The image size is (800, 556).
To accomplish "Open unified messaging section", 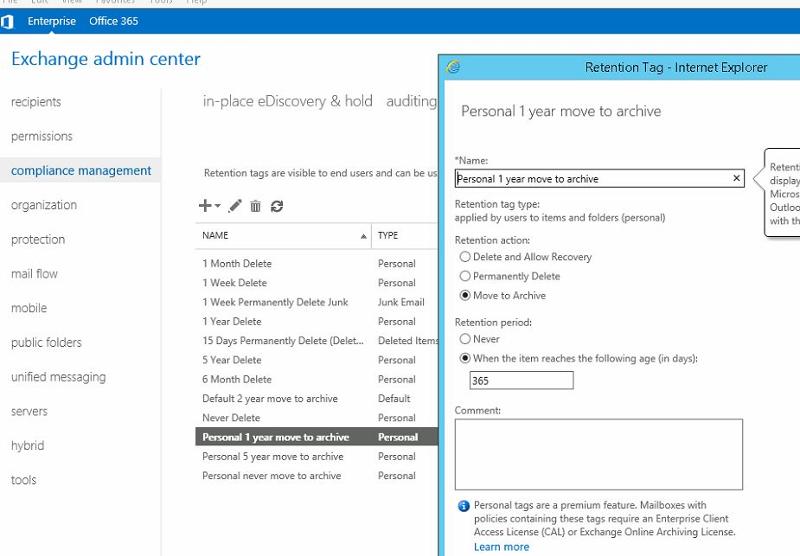I will coord(59,377).
